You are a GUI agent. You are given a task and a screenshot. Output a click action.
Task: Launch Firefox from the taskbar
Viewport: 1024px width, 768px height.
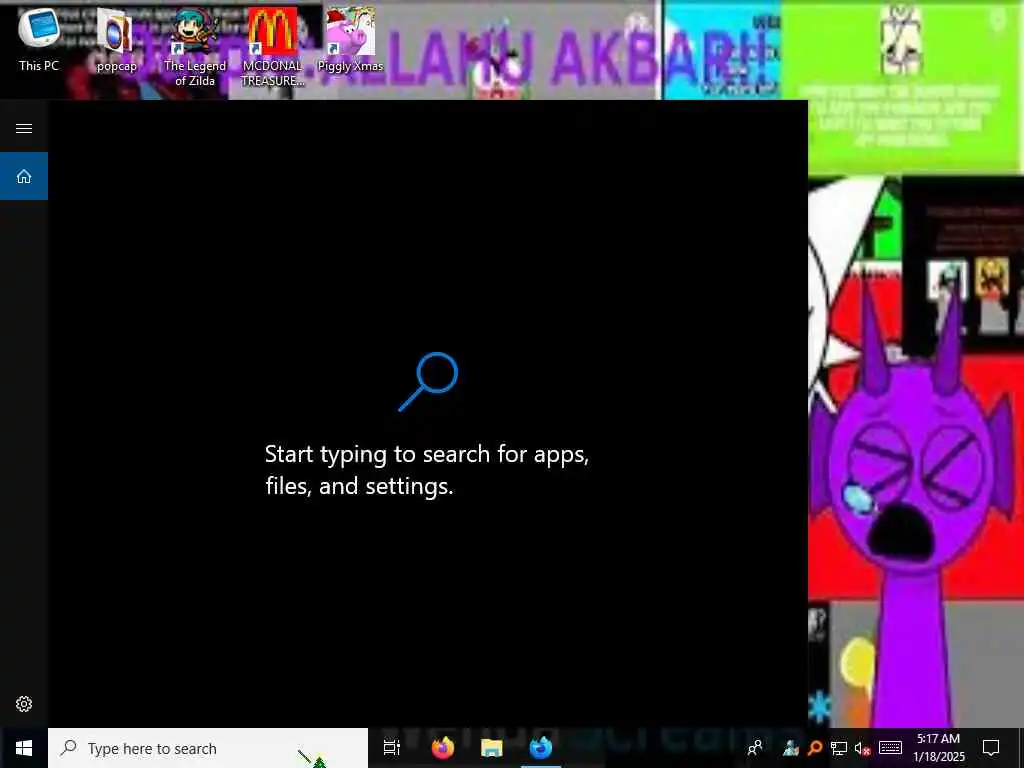442,748
